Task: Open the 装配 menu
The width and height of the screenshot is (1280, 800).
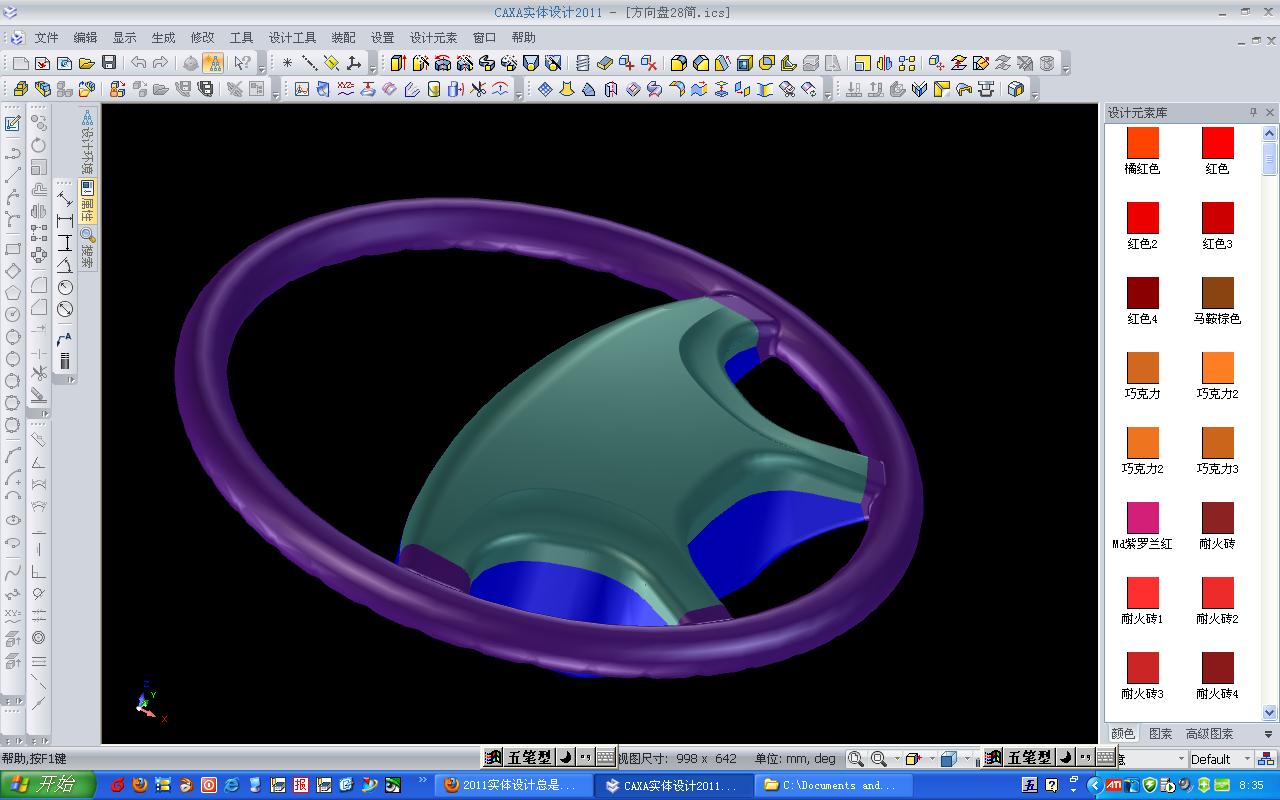Action: (343, 38)
